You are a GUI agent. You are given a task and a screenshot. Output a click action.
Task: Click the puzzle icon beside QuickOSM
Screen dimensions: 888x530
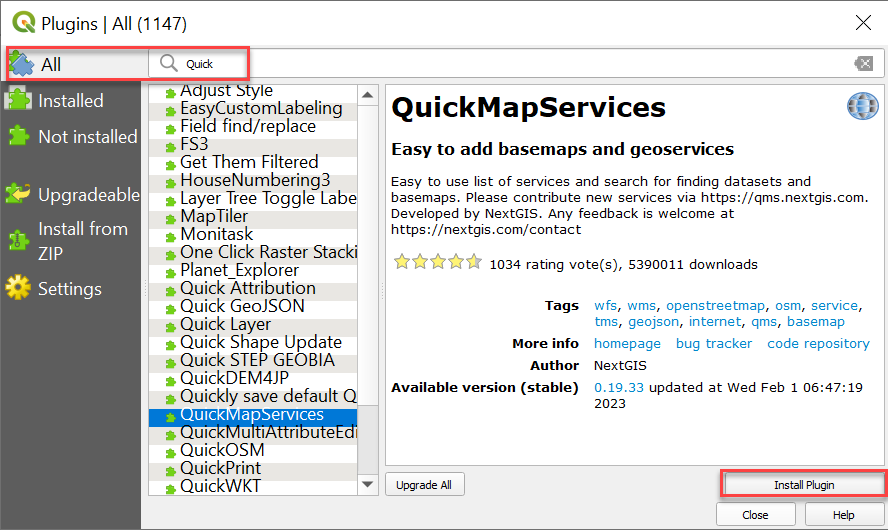coord(169,451)
